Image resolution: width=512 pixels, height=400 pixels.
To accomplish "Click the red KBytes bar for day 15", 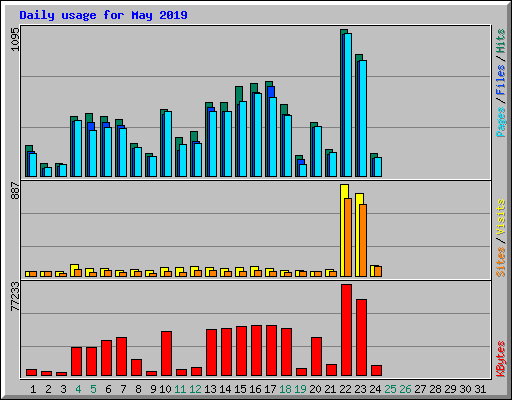I will click(x=241, y=351).
